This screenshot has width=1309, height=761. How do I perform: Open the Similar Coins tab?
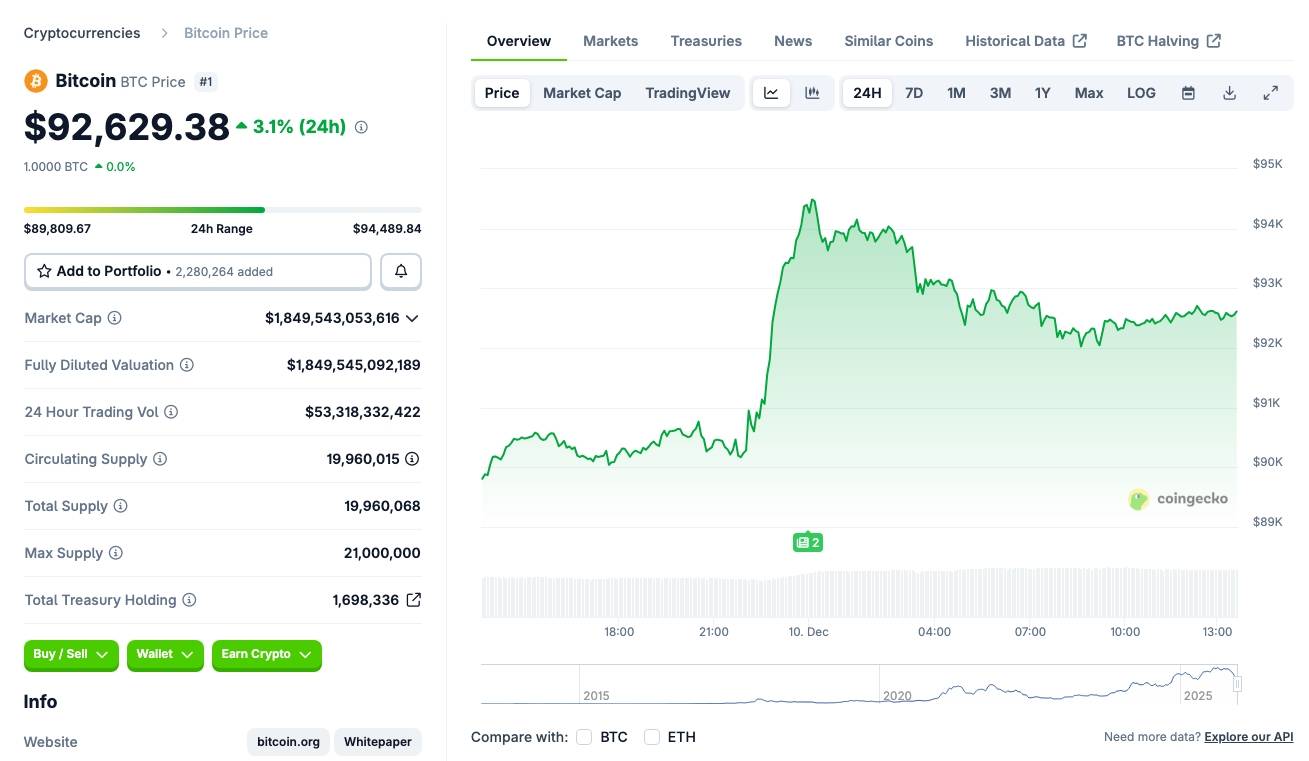pyautogui.click(x=888, y=41)
